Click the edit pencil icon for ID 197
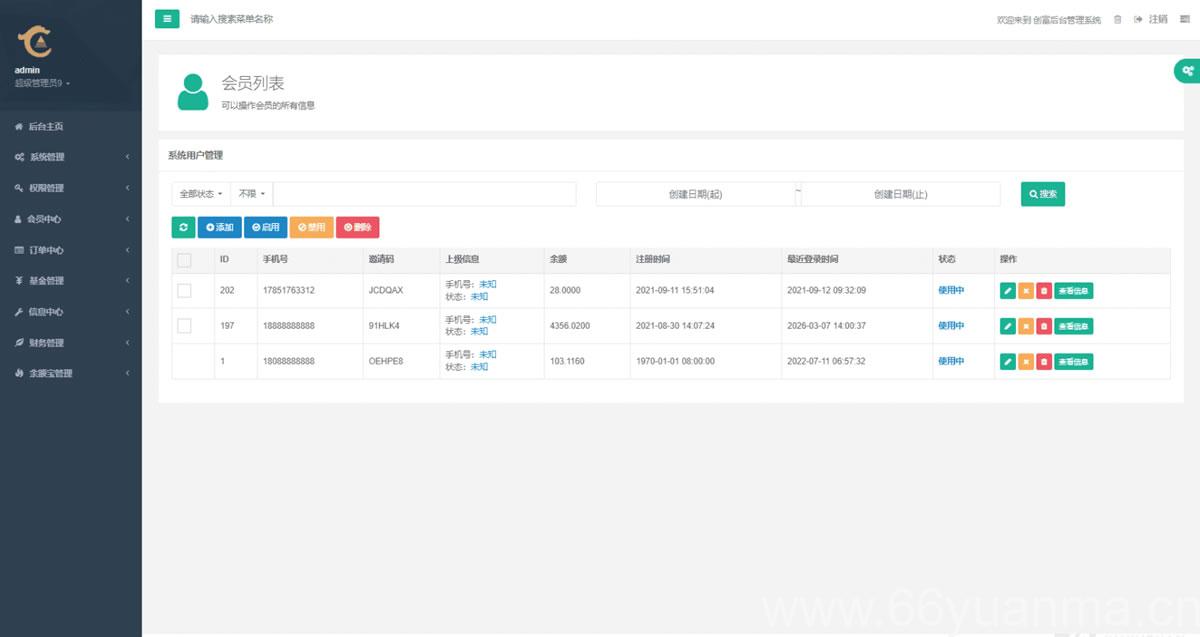 (x=1007, y=326)
